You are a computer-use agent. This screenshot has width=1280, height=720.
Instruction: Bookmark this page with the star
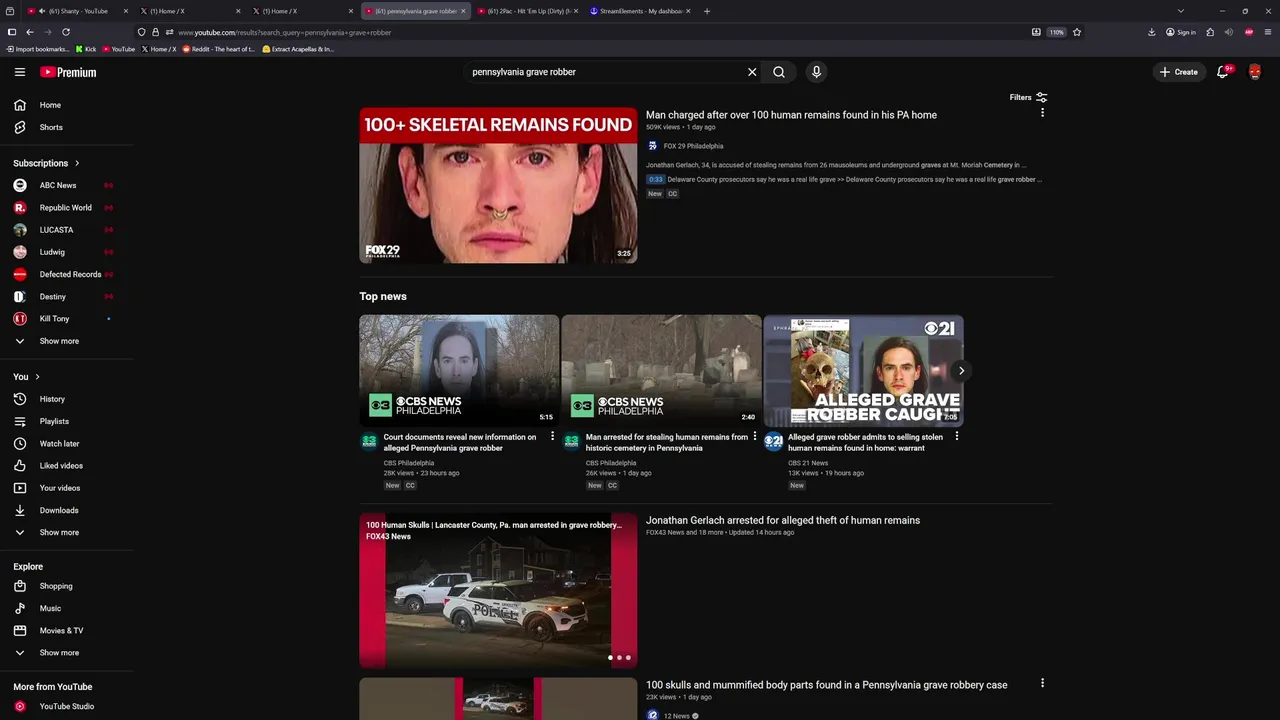pos(1077,32)
